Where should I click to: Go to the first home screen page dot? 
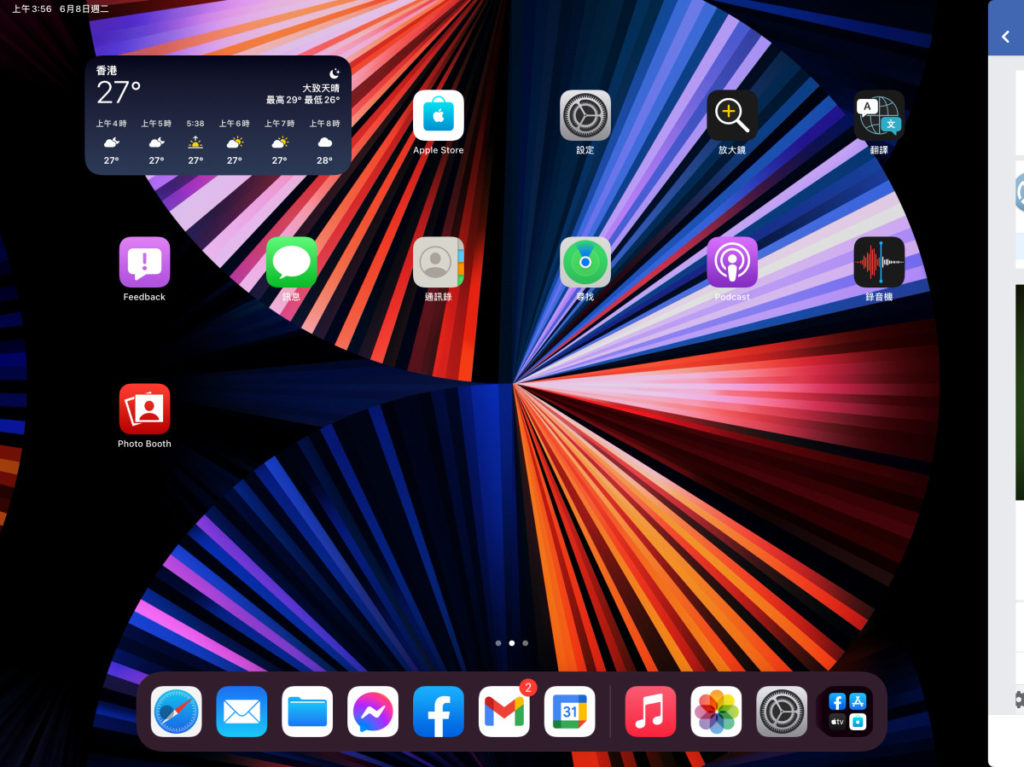coord(498,644)
